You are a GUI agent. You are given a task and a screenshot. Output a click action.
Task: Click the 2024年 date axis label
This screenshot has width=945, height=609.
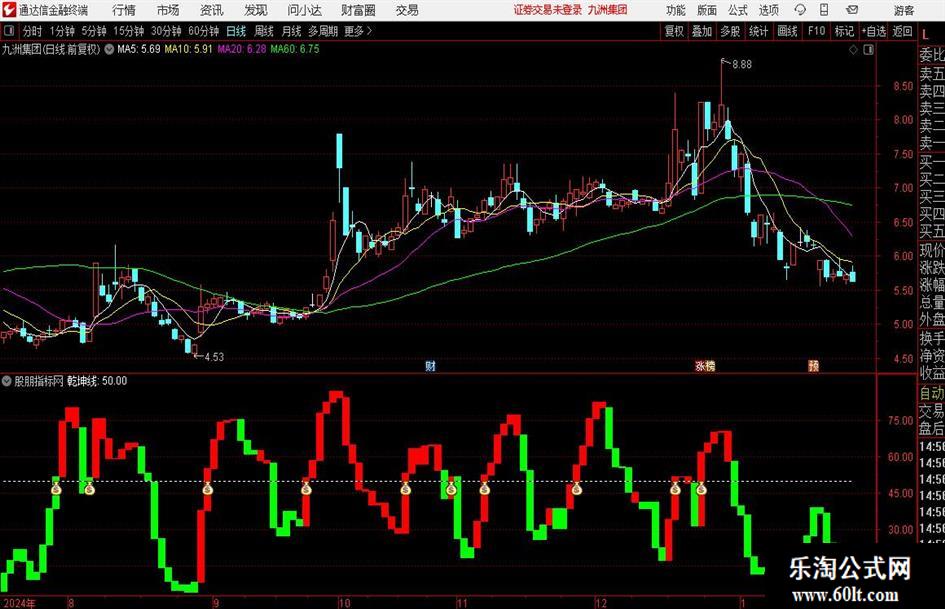coord(19,602)
